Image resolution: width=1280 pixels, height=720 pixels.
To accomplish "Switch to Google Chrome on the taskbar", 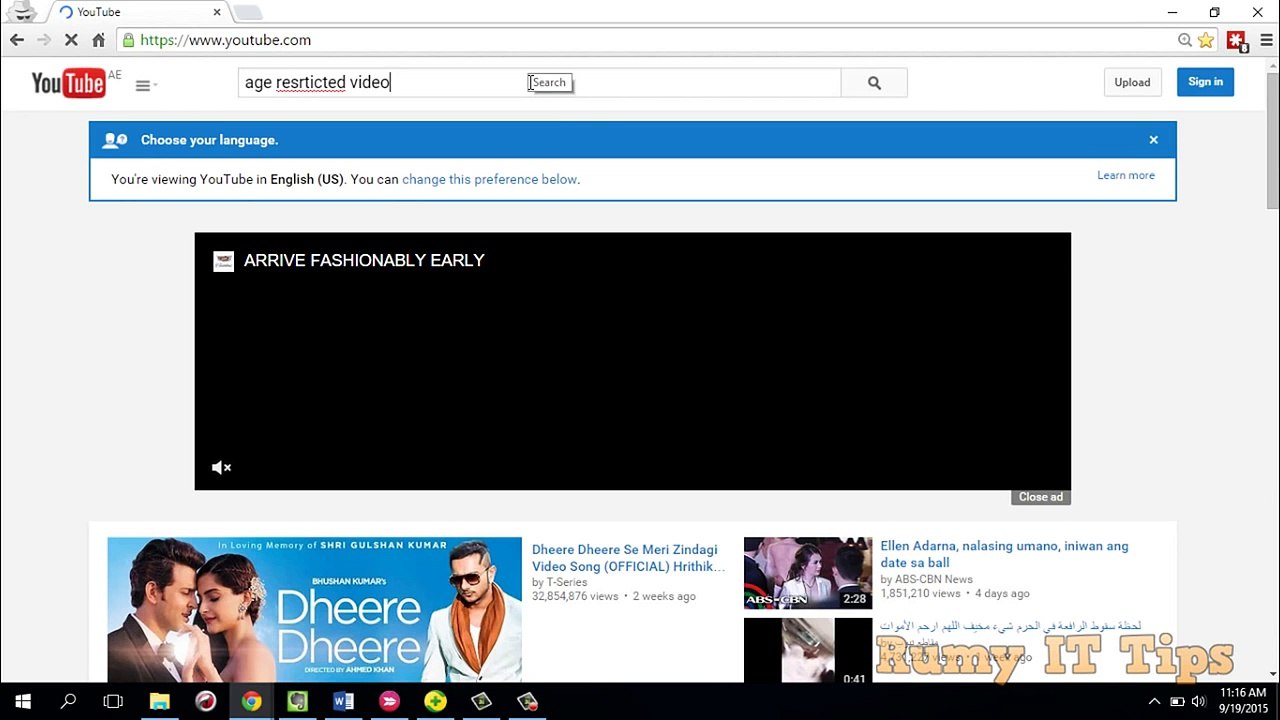I will (x=251, y=701).
